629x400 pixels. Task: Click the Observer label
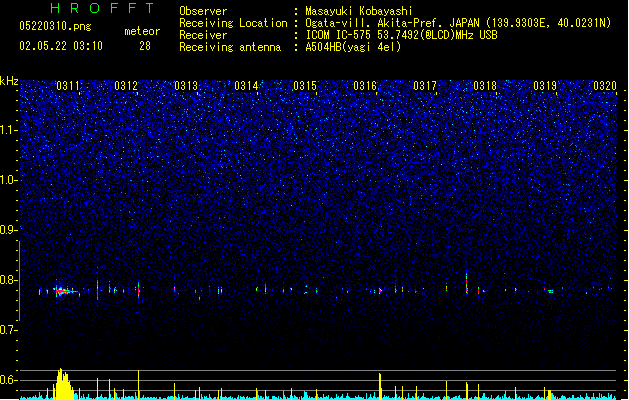[x=203, y=11]
